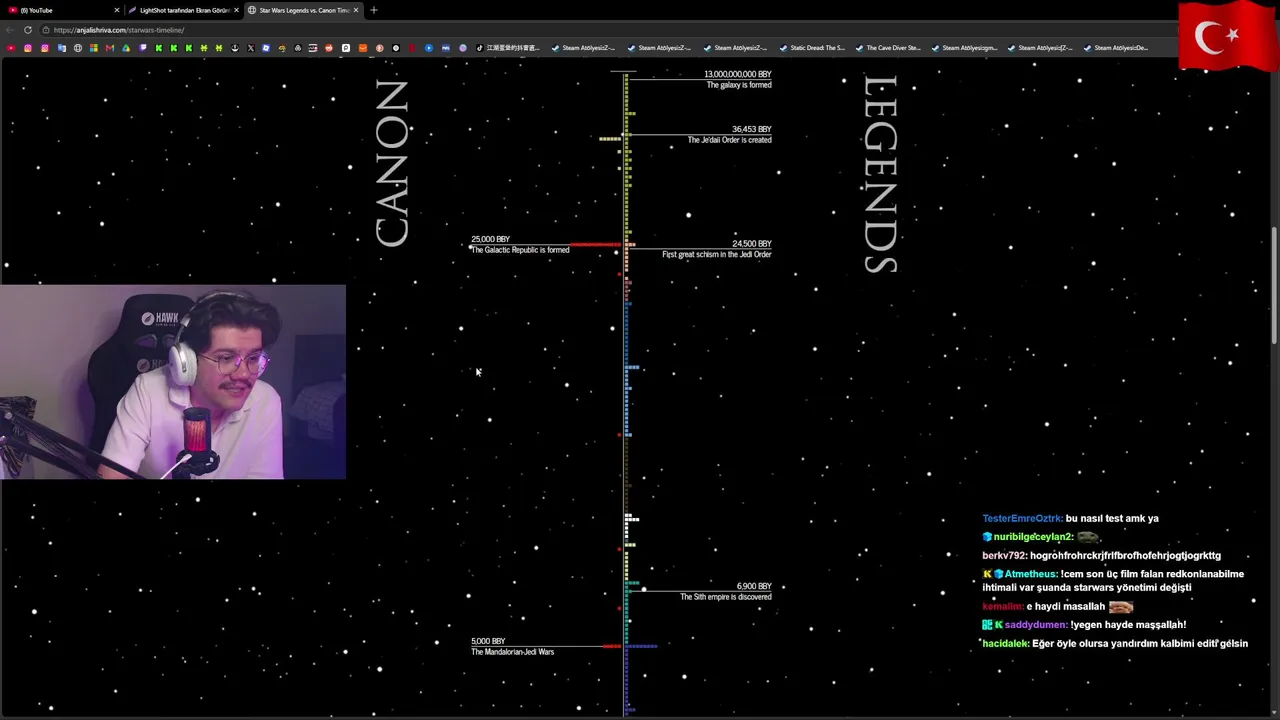Viewport: 1280px width, 720px height.
Task: Open a new browser tab
Action: [x=374, y=10]
